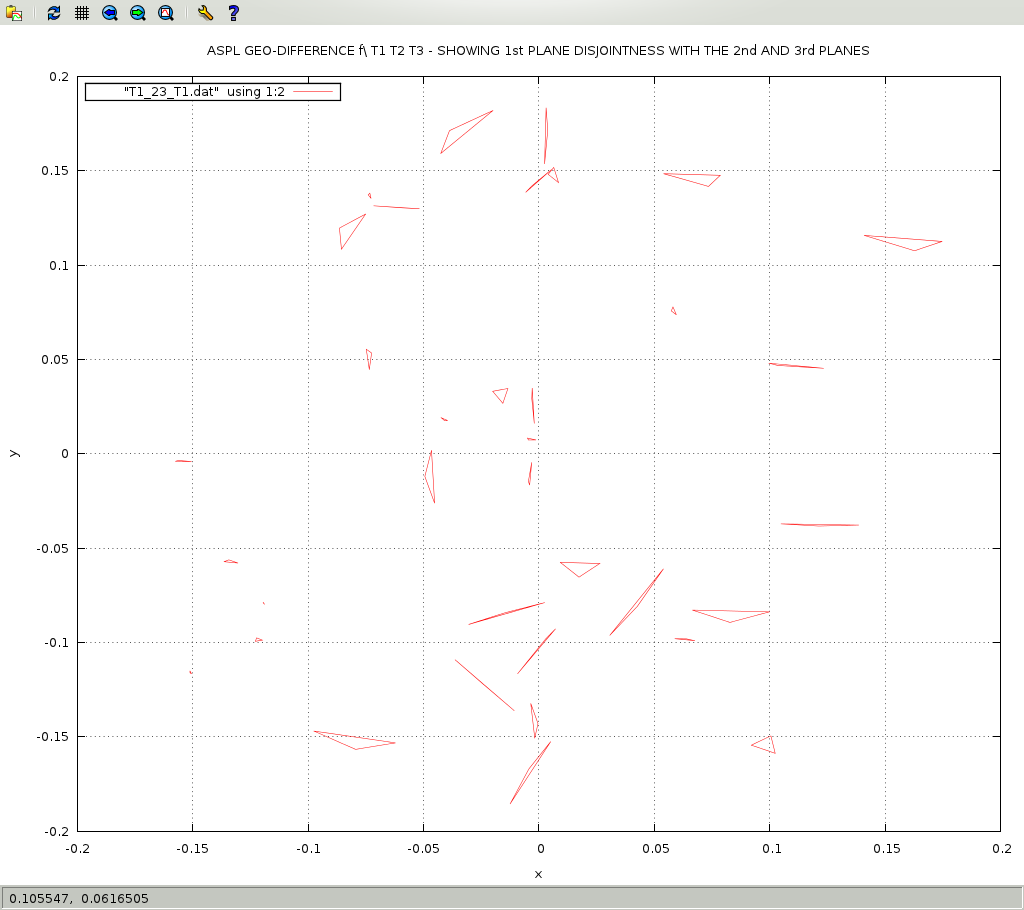Autoscale the plot with magnifier icon

pos(166,13)
